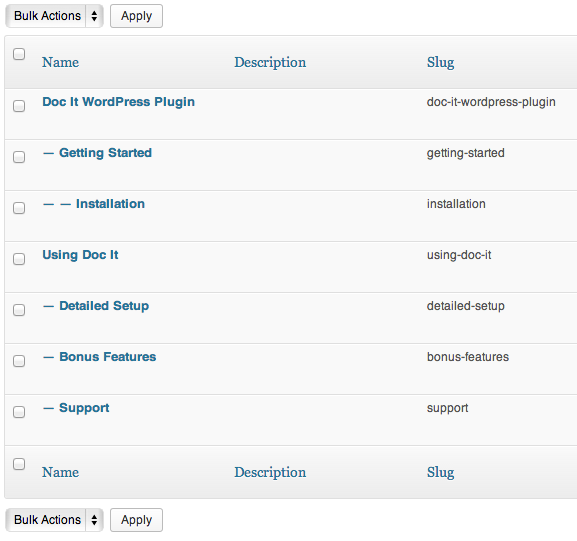The height and width of the screenshot is (541, 577).
Task: Toggle select-all checkbox in table header
Action: tap(19, 54)
